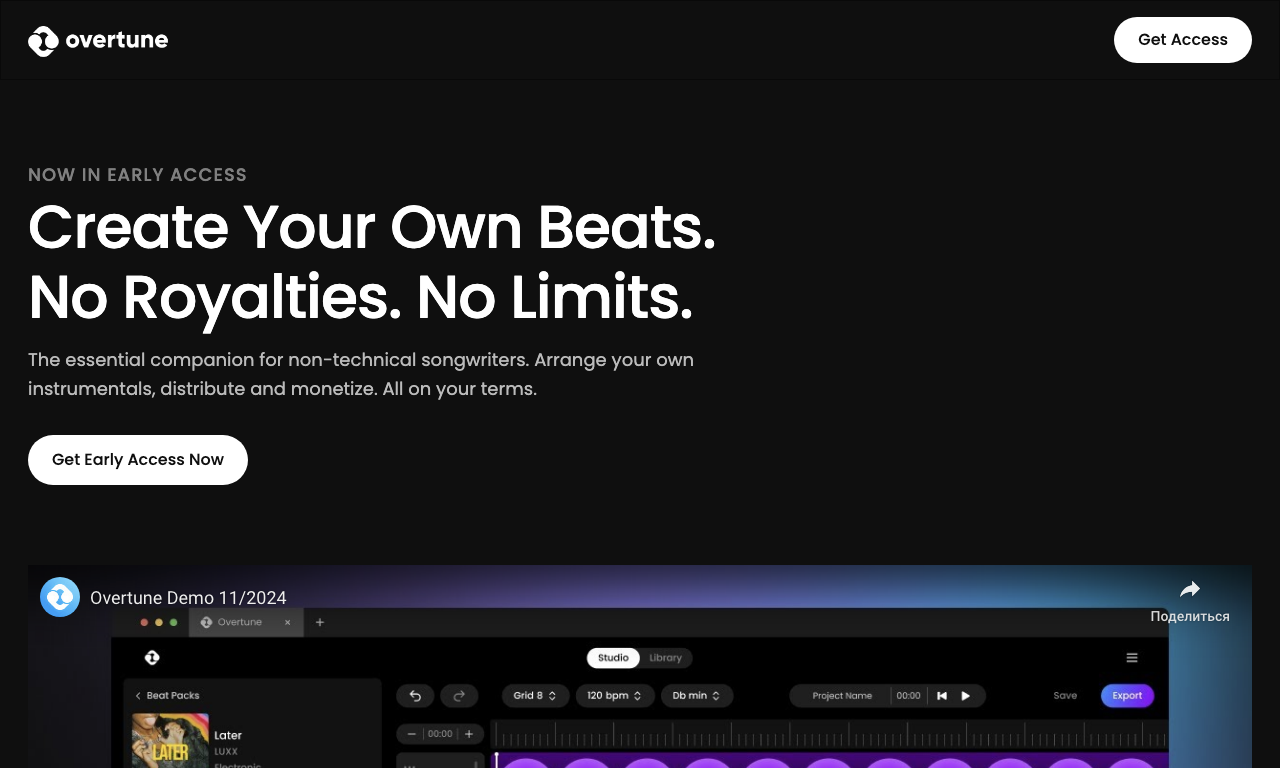The height and width of the screenshot is (768, 1280).
Task: Open the Db min key dropdown
Action: coord(697,696)
